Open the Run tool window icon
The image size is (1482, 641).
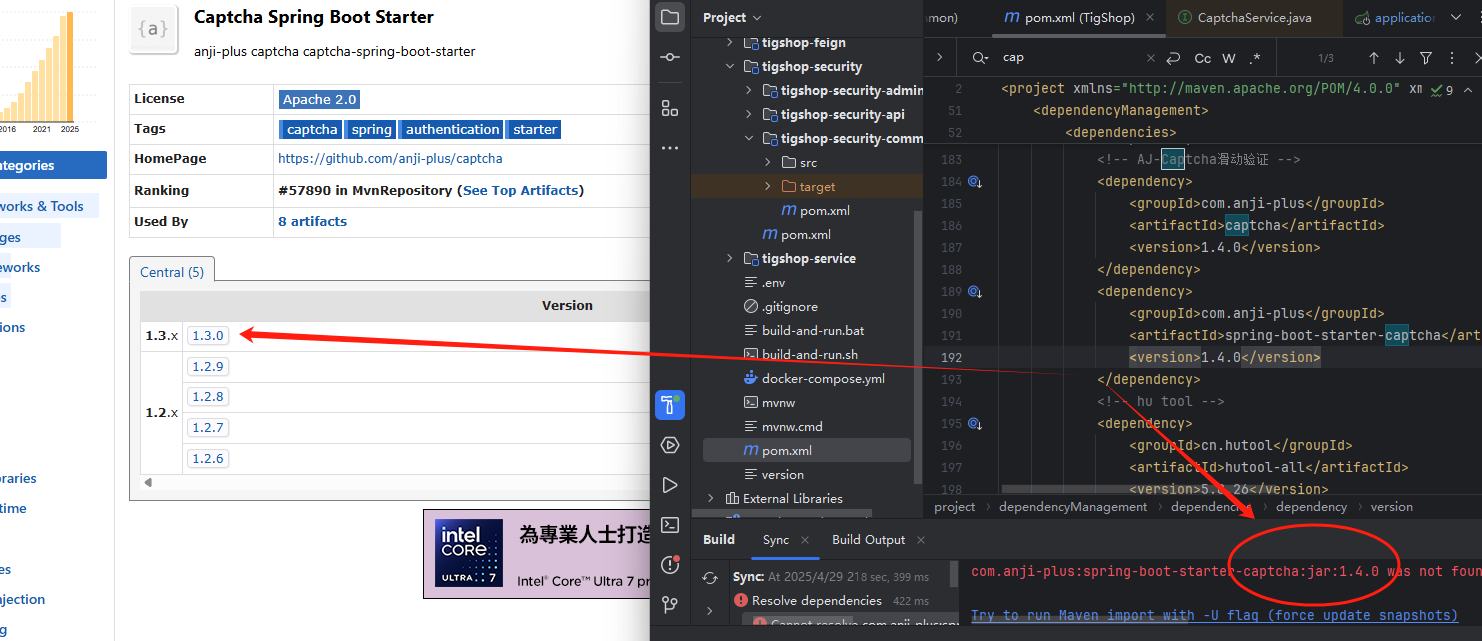point(670,485)
